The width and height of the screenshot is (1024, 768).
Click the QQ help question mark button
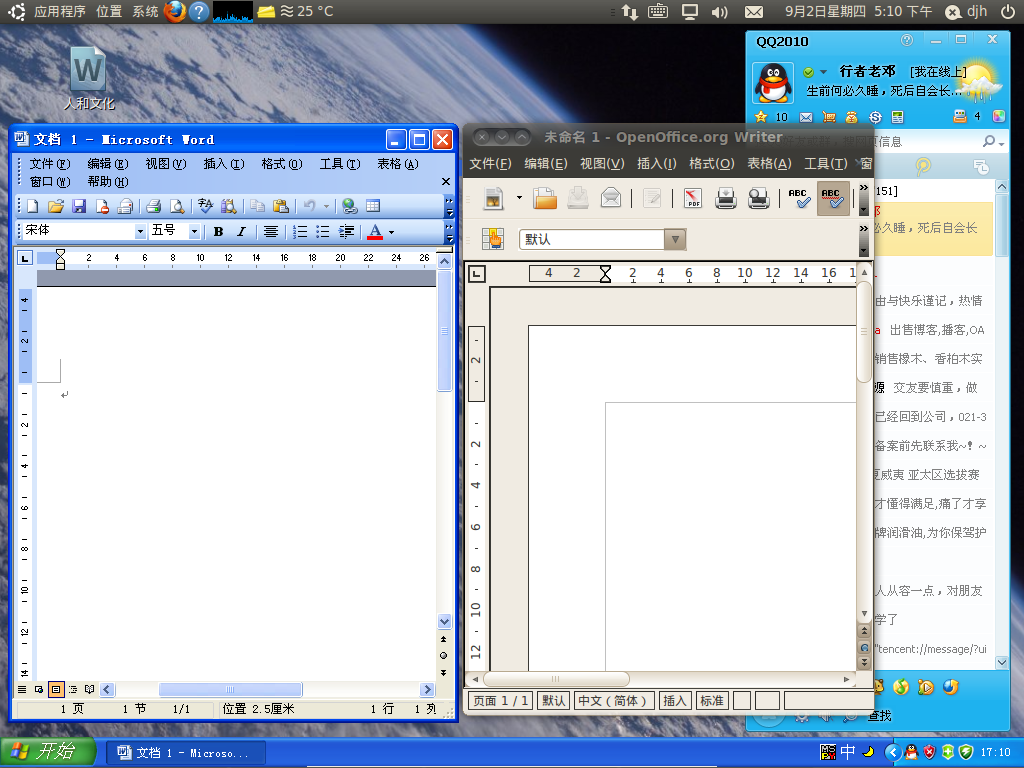pos(906,40)
